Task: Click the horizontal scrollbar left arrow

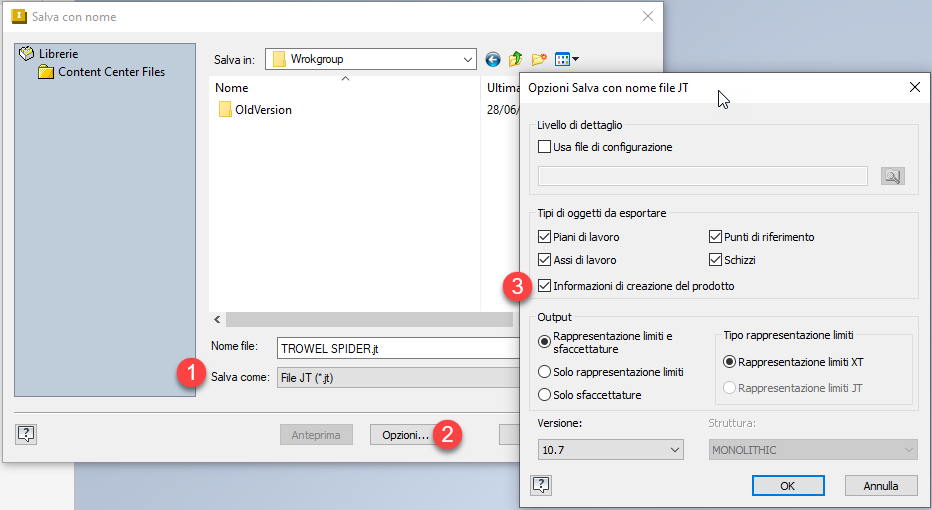Action: coord(217,320)
